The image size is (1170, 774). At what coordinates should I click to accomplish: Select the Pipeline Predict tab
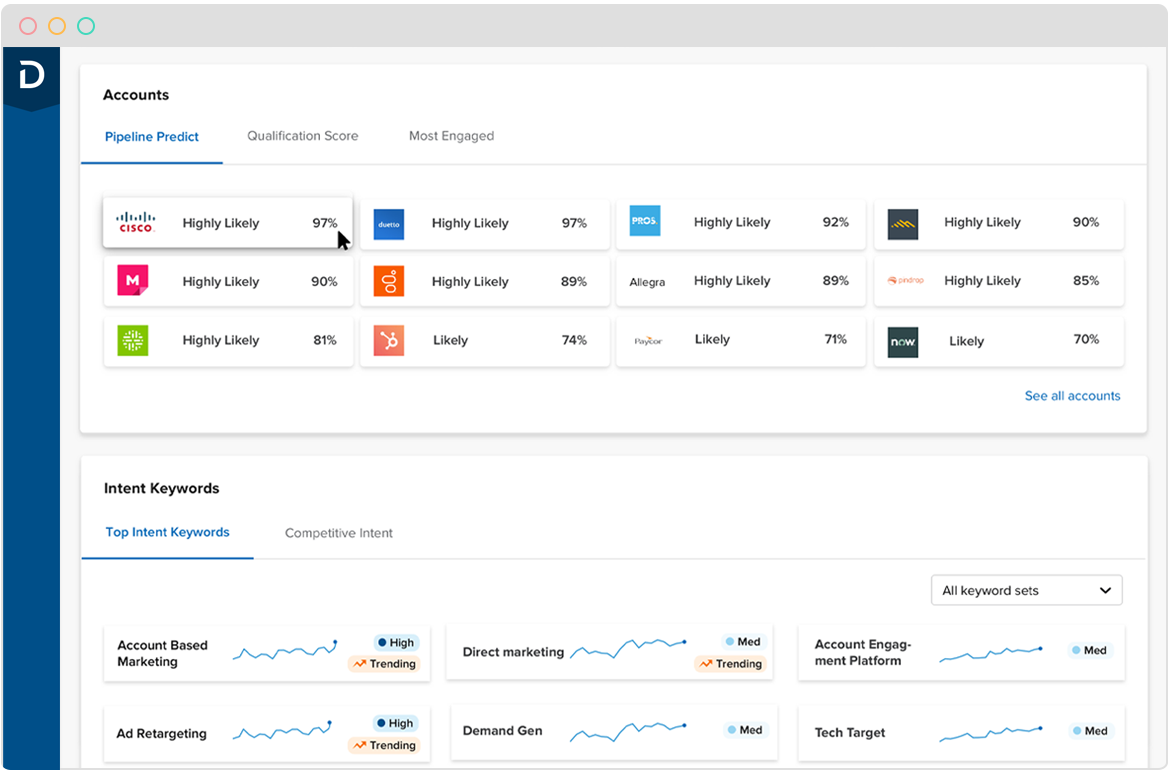point(152,137)
